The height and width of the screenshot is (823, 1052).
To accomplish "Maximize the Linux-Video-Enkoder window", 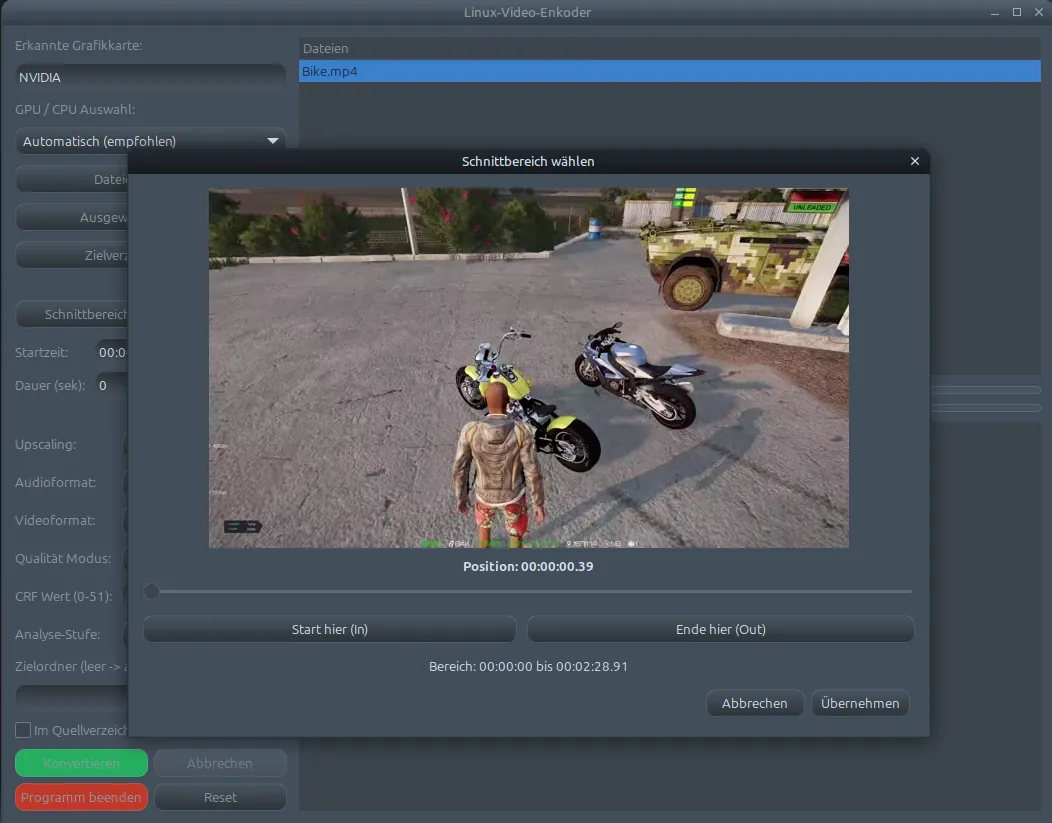I will [1017, 12].
